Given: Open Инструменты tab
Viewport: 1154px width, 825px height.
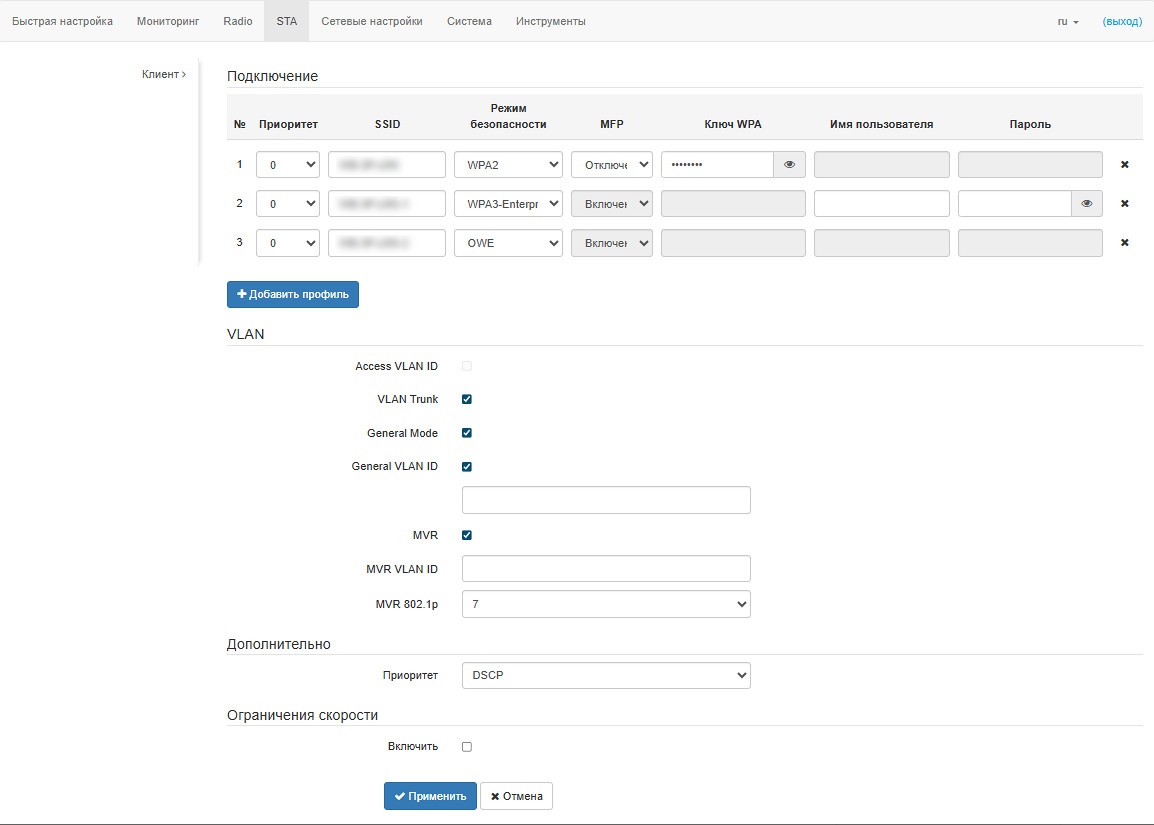Looking at the screenshot, I should (551, 21).
